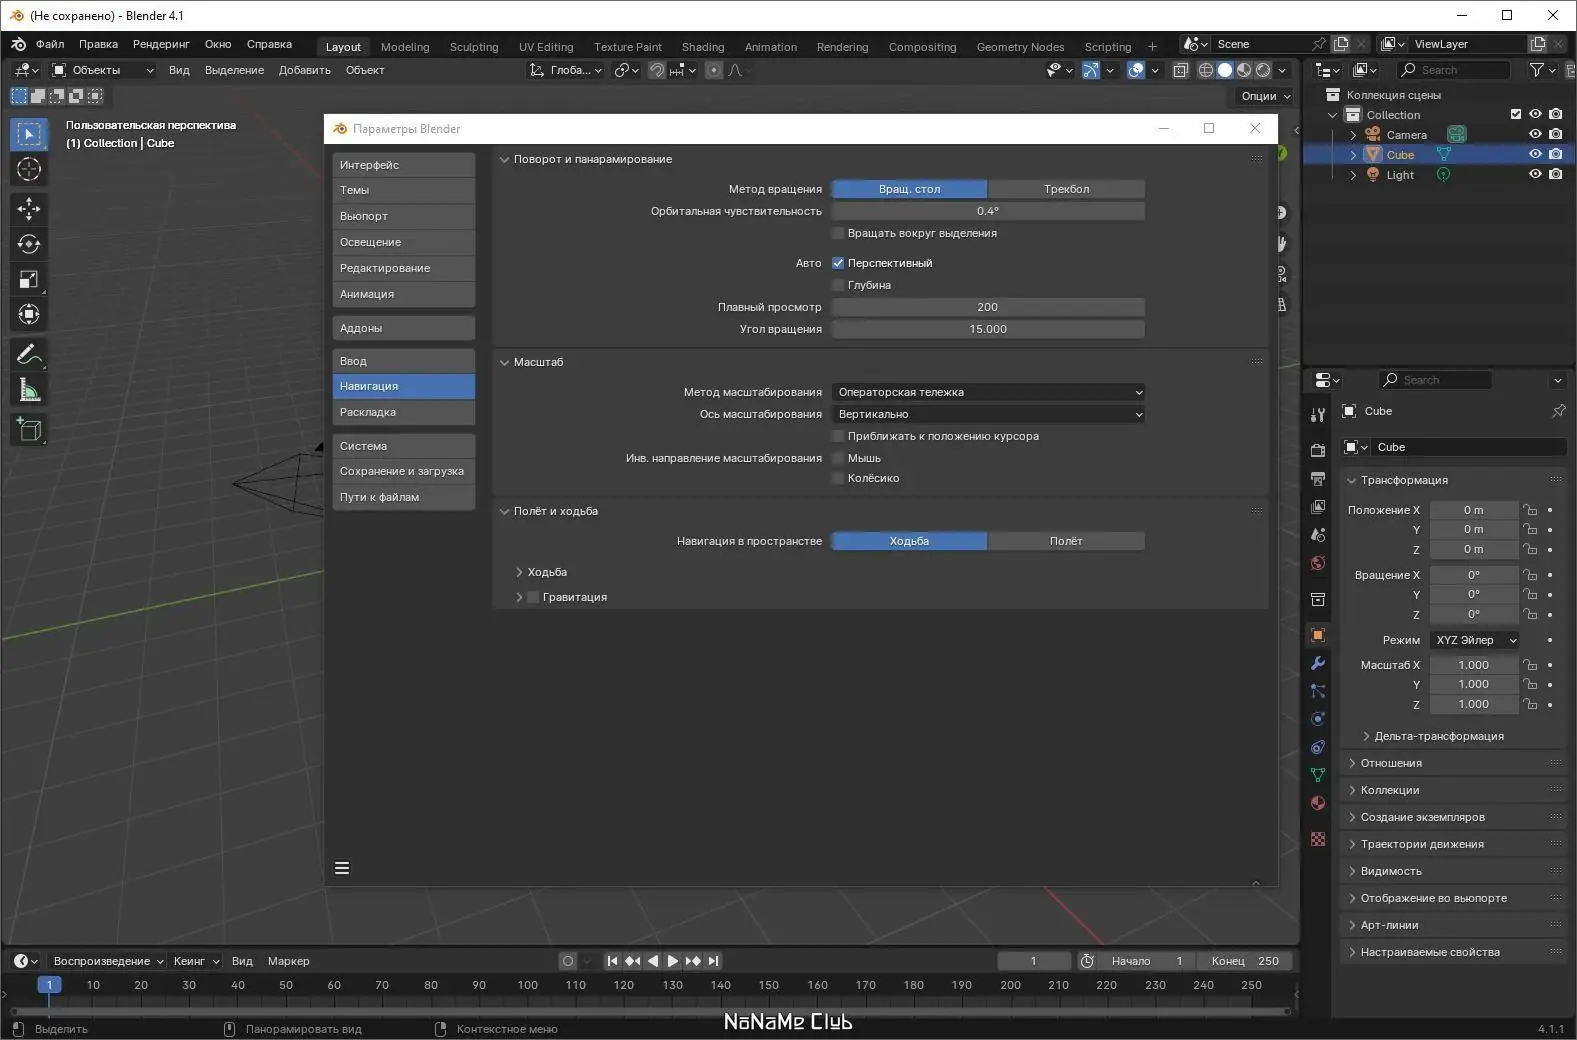
Task: Switch to the Sculpting workspace tab
Action: pyautogui.click(x=473, y=47)
